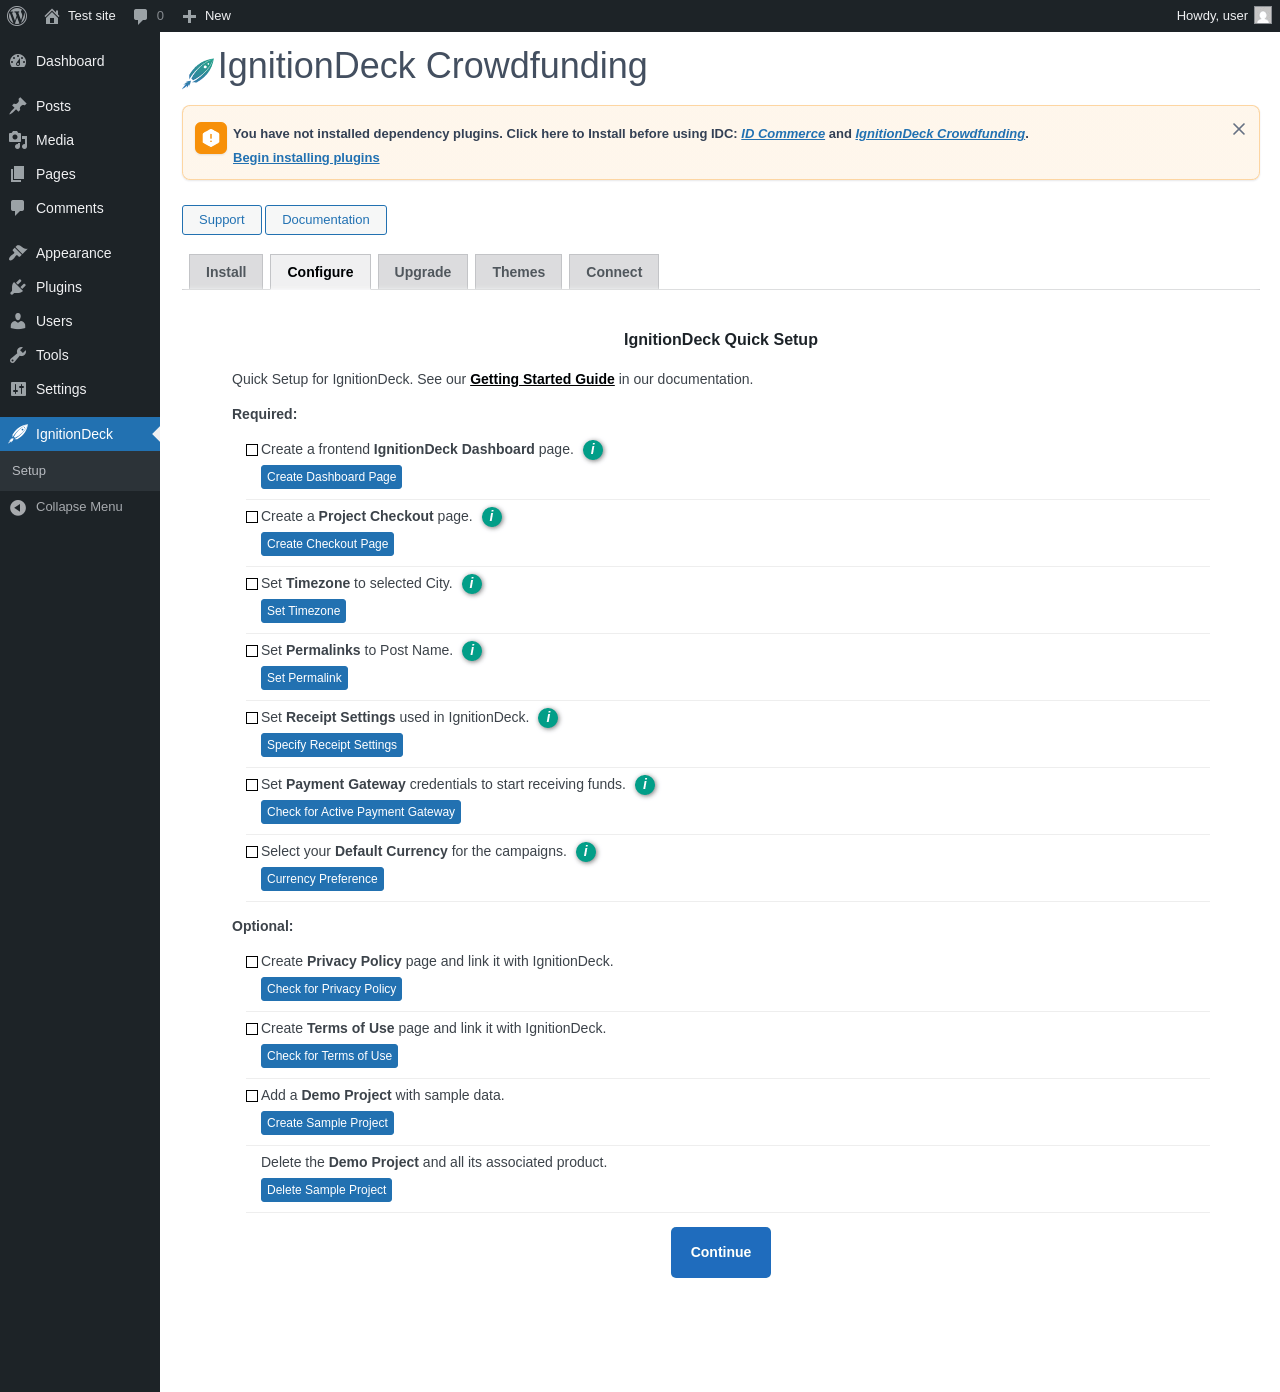This screenshot has width=1280, height=1392.
Task: Check the Project Checkout page checkbox
Action: point(252,517)
